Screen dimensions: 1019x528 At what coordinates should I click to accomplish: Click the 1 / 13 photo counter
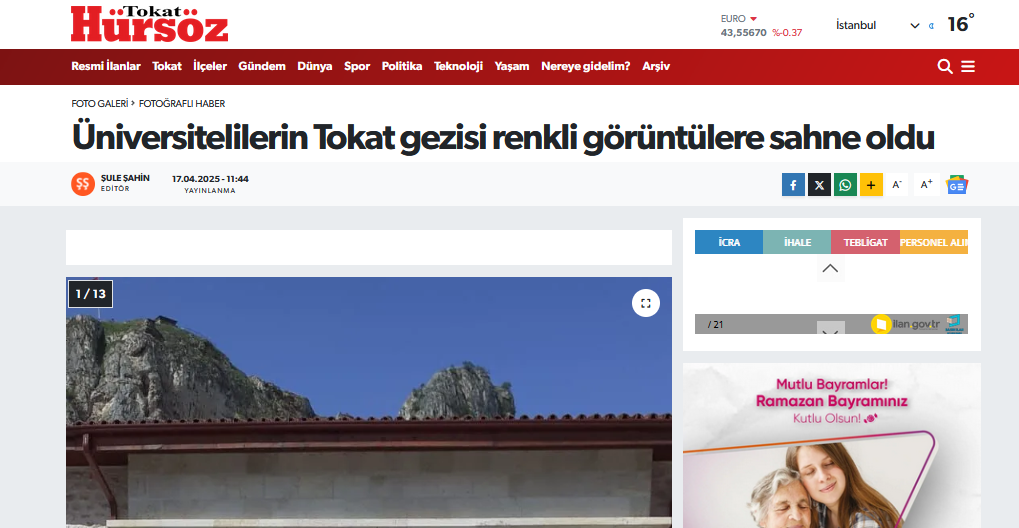(90, 294)
